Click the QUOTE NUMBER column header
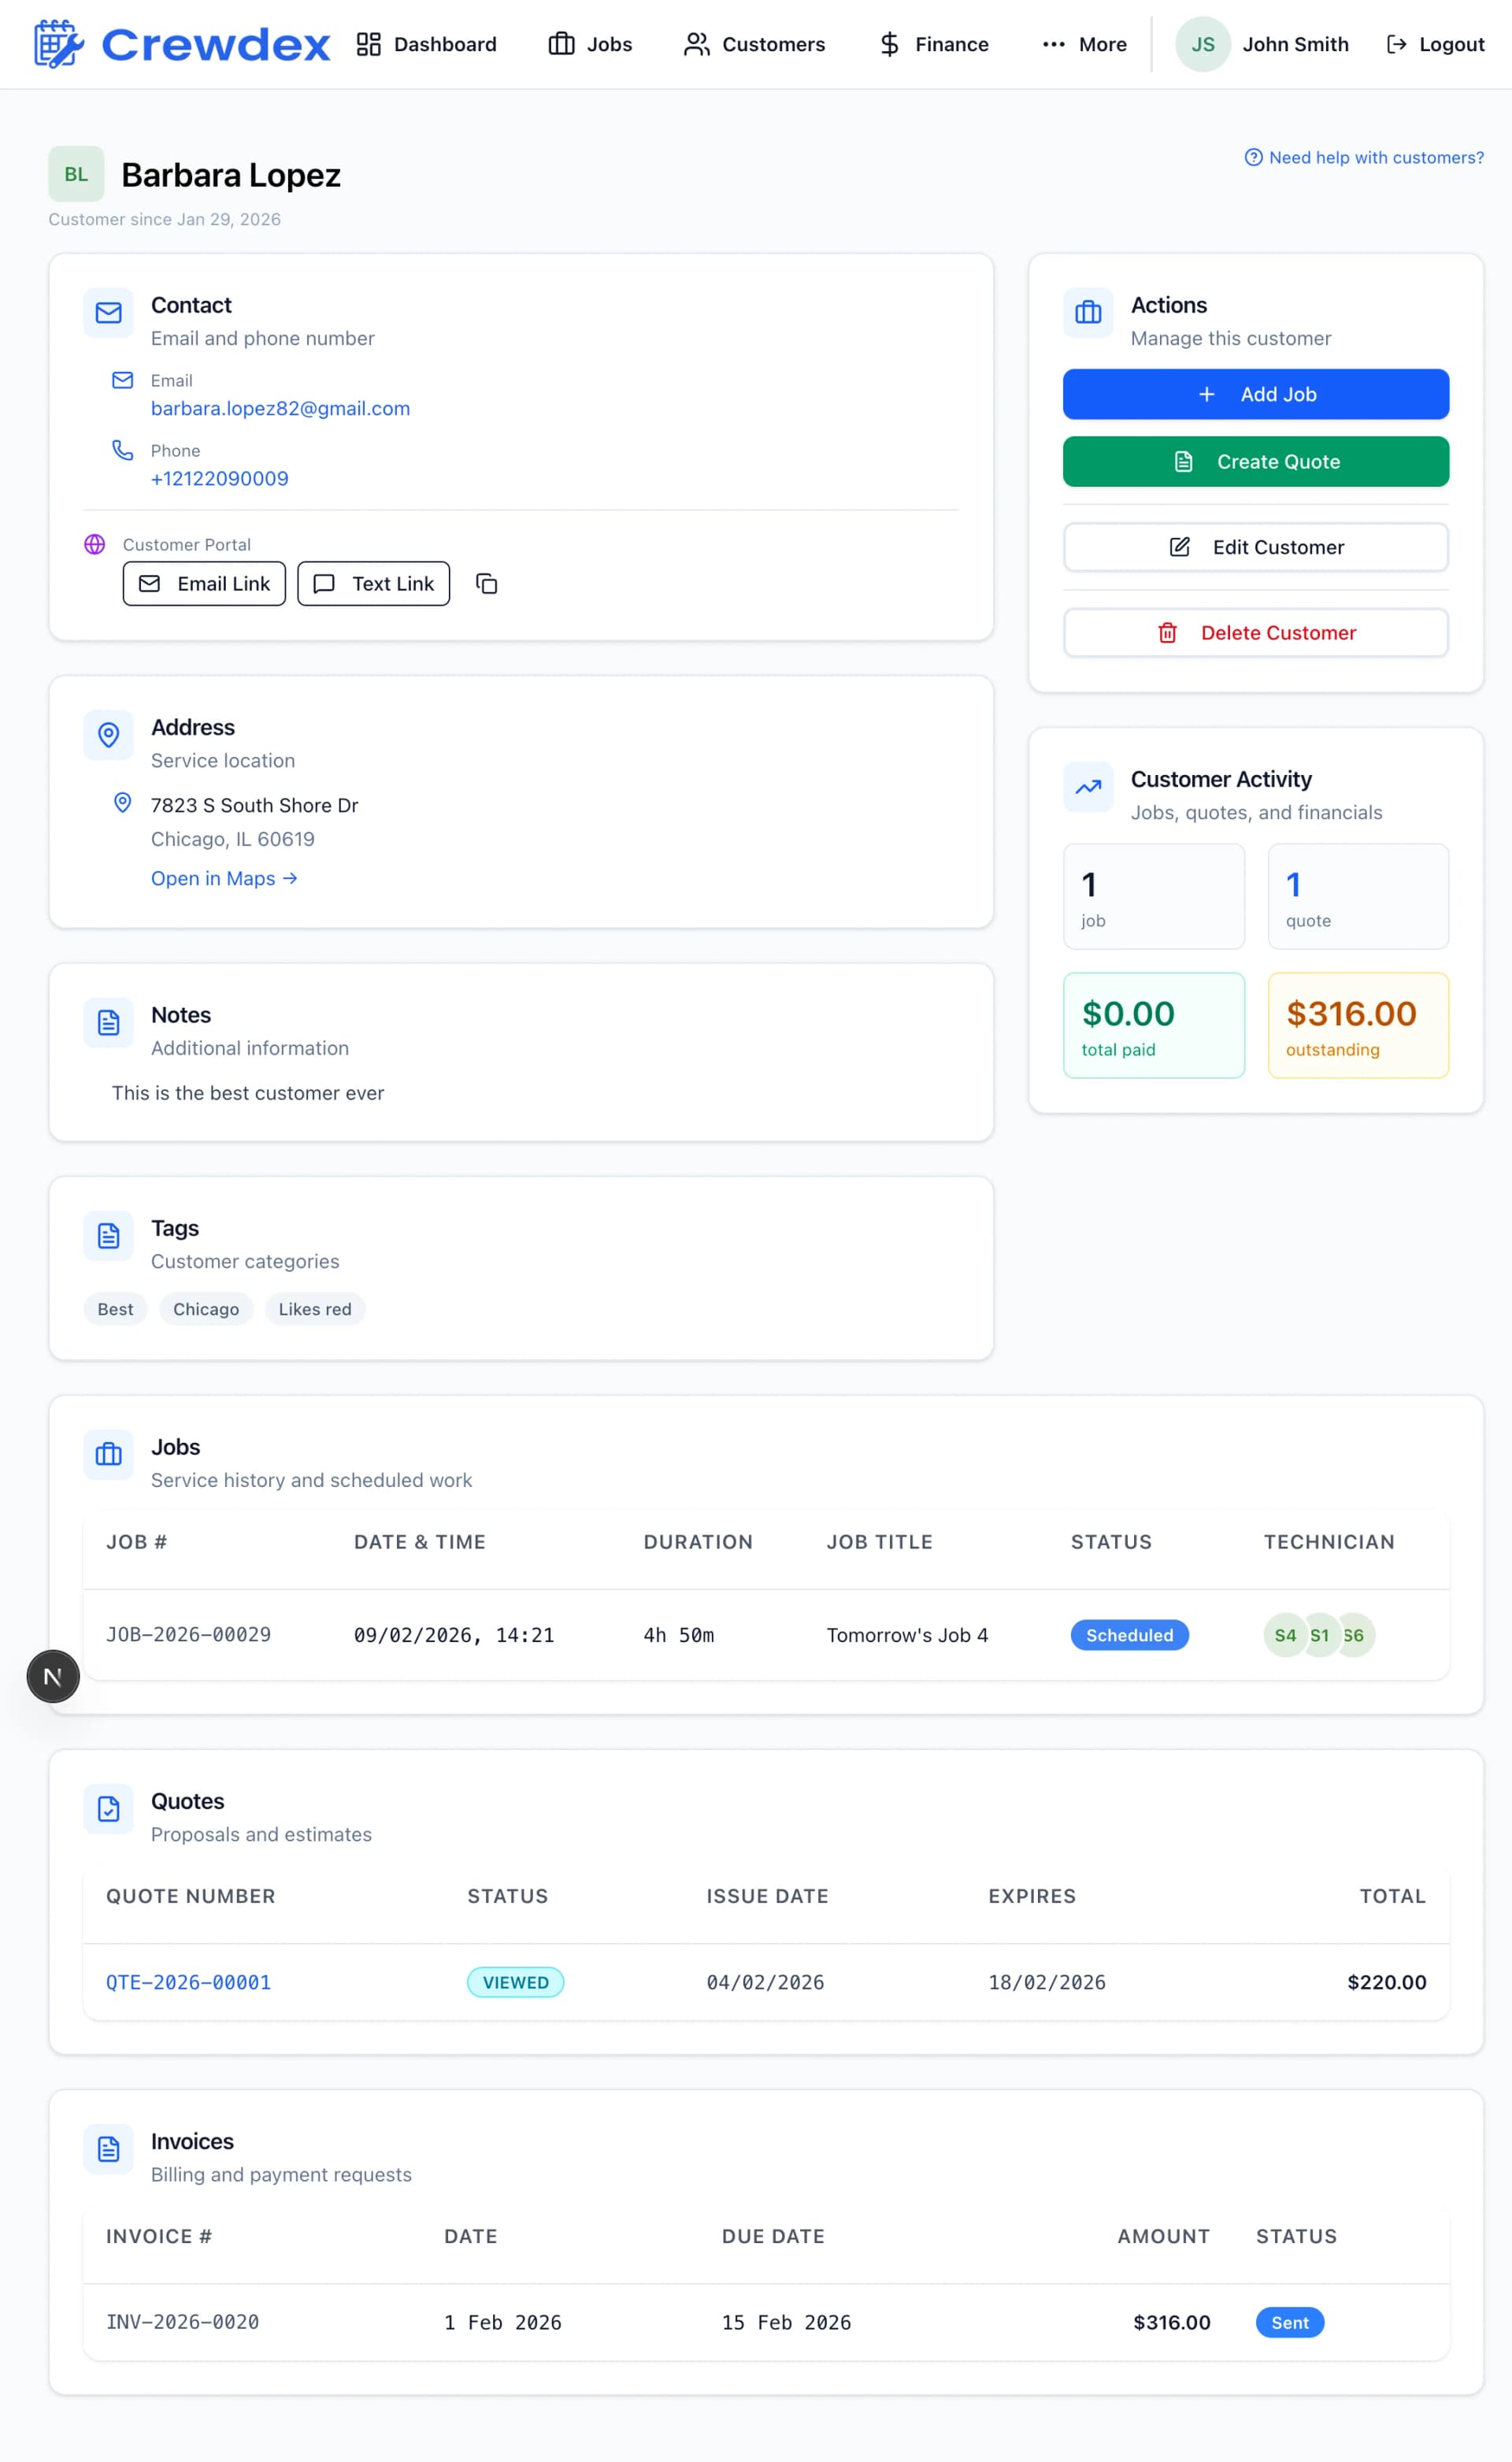Viewport: 1512px width, 2462px height. (x=191, y=1896)
